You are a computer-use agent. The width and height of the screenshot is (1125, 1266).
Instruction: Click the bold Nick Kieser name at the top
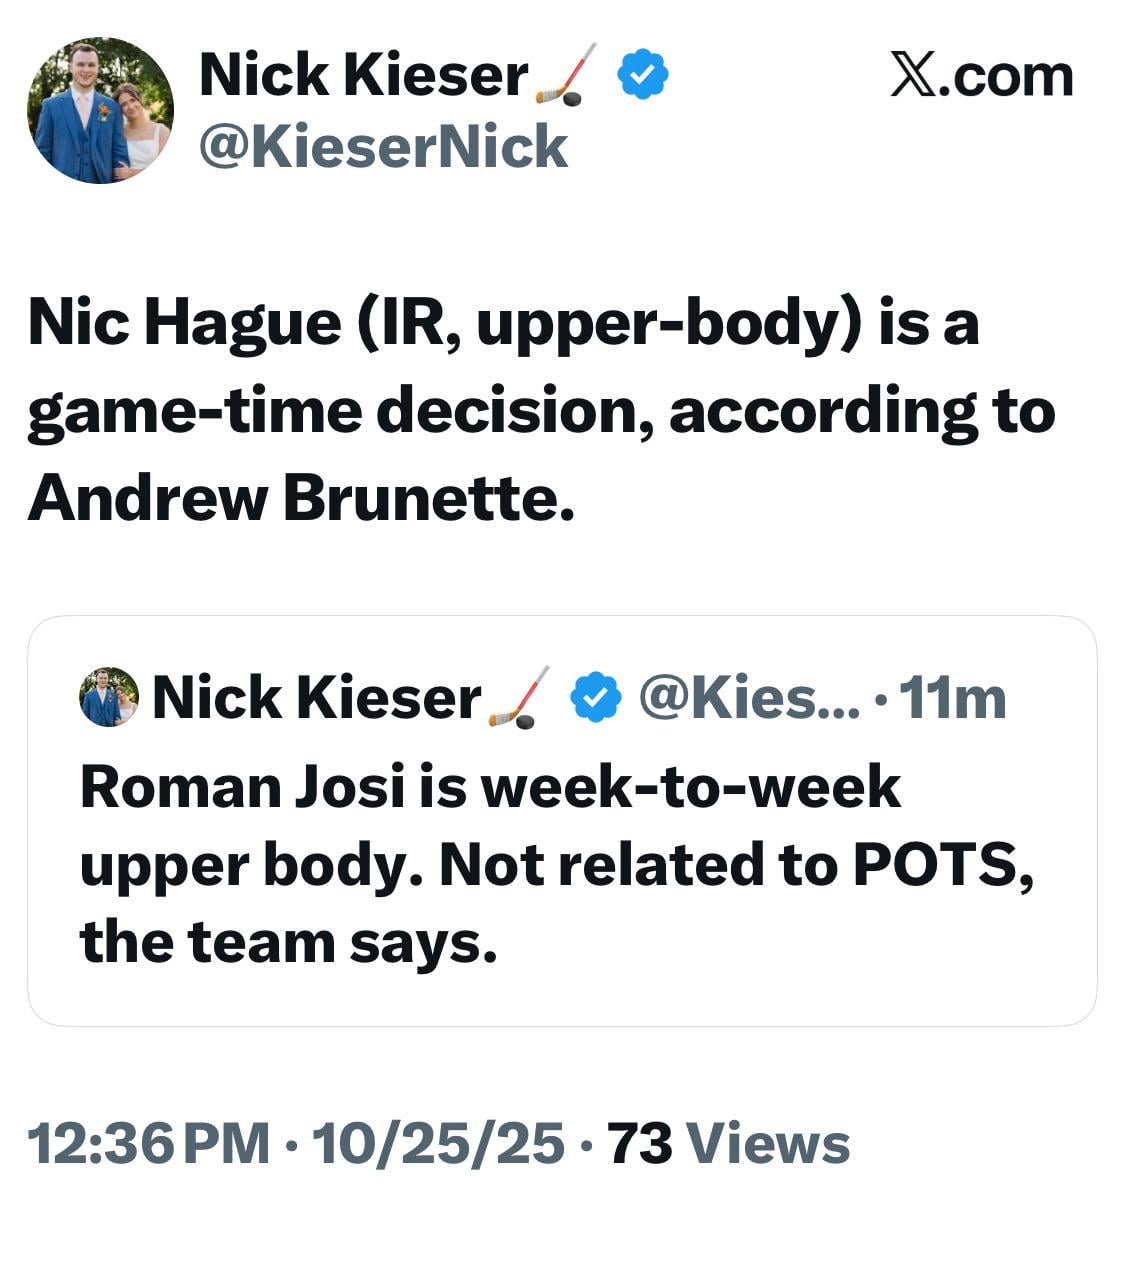[363, 75]
